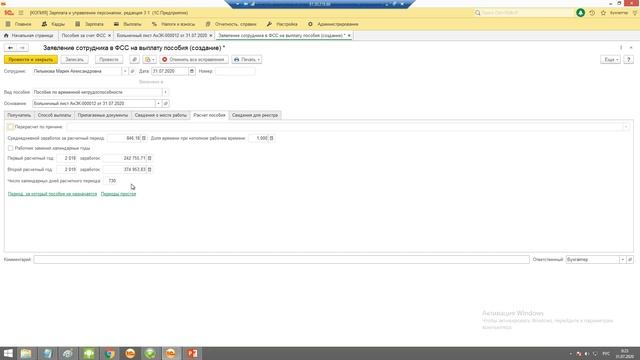This screenshot has width=640, height=360.
Task: Go forward with the right arrow
Action: 22,48
